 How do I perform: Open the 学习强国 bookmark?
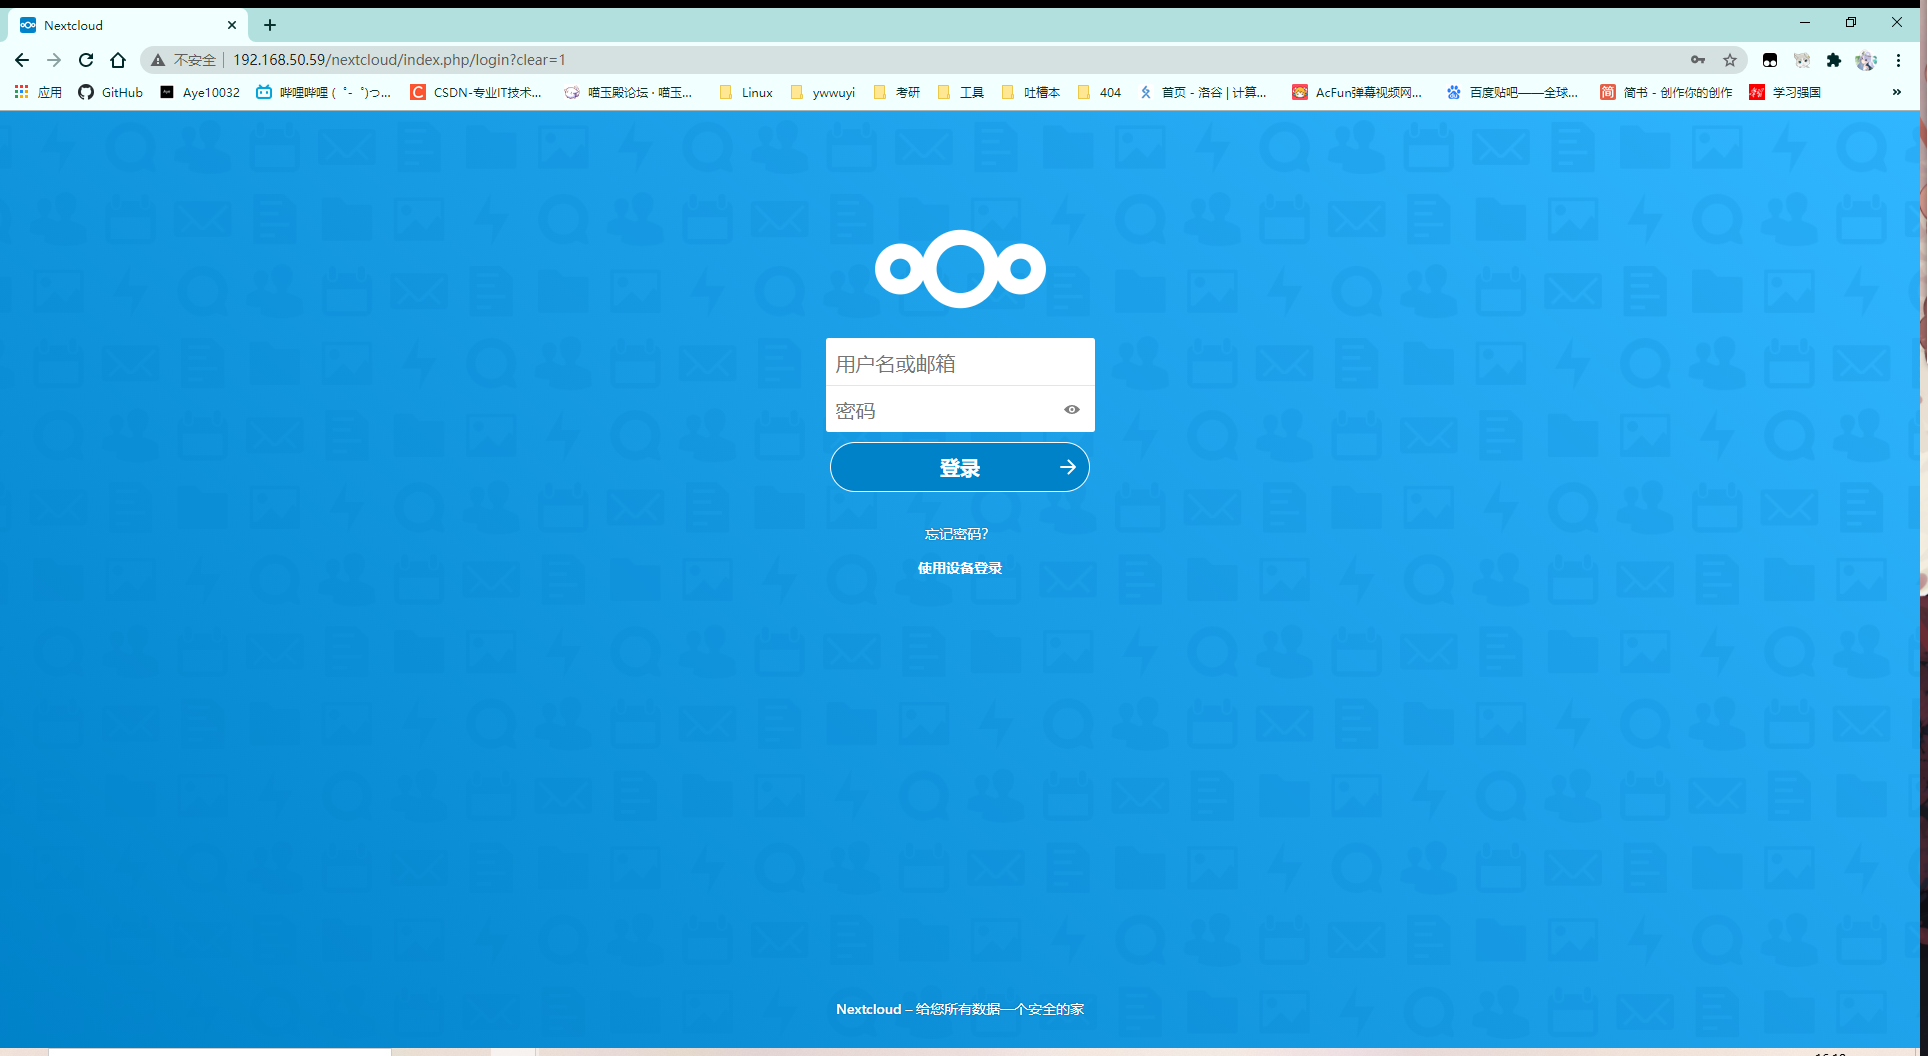1785,92
